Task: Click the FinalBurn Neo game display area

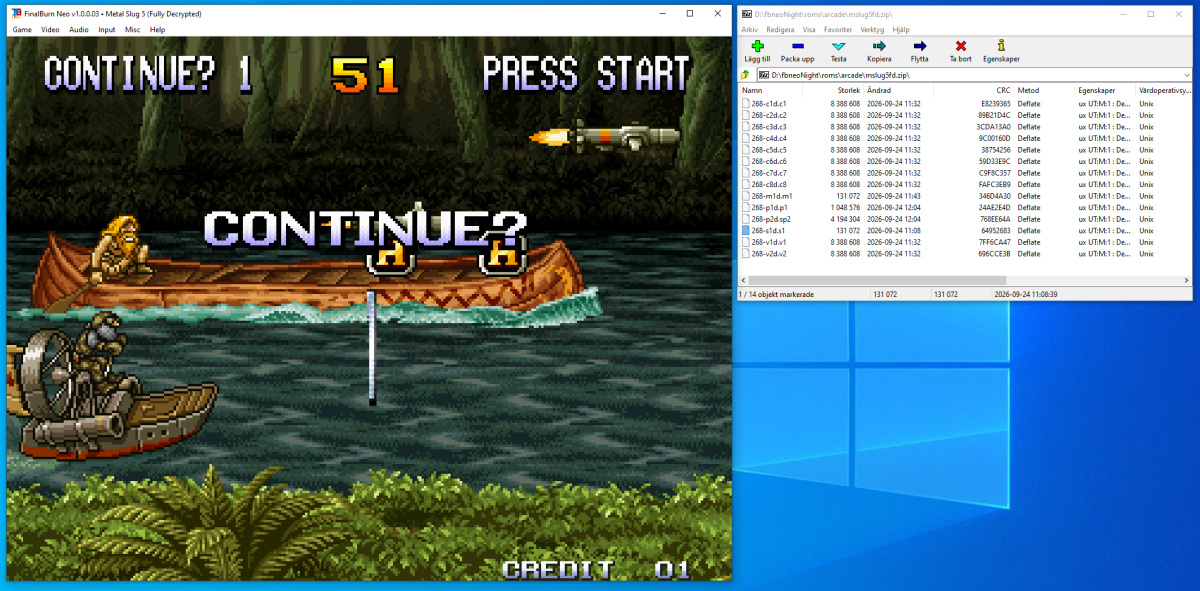Action: 369,308
